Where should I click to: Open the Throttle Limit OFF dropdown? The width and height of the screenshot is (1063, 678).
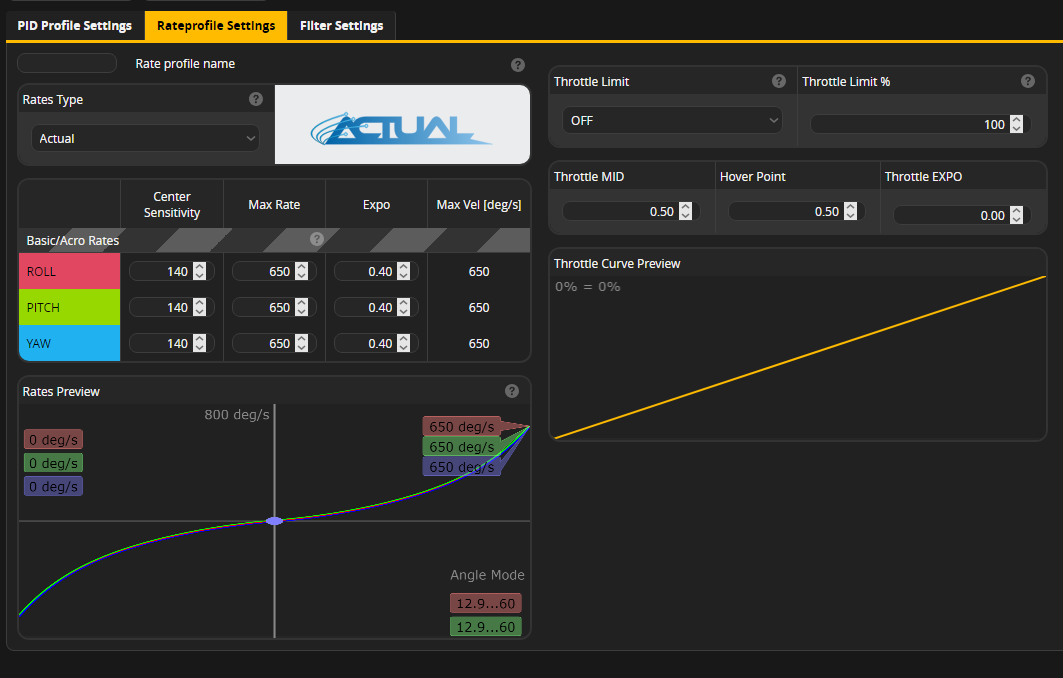(671, 120)
